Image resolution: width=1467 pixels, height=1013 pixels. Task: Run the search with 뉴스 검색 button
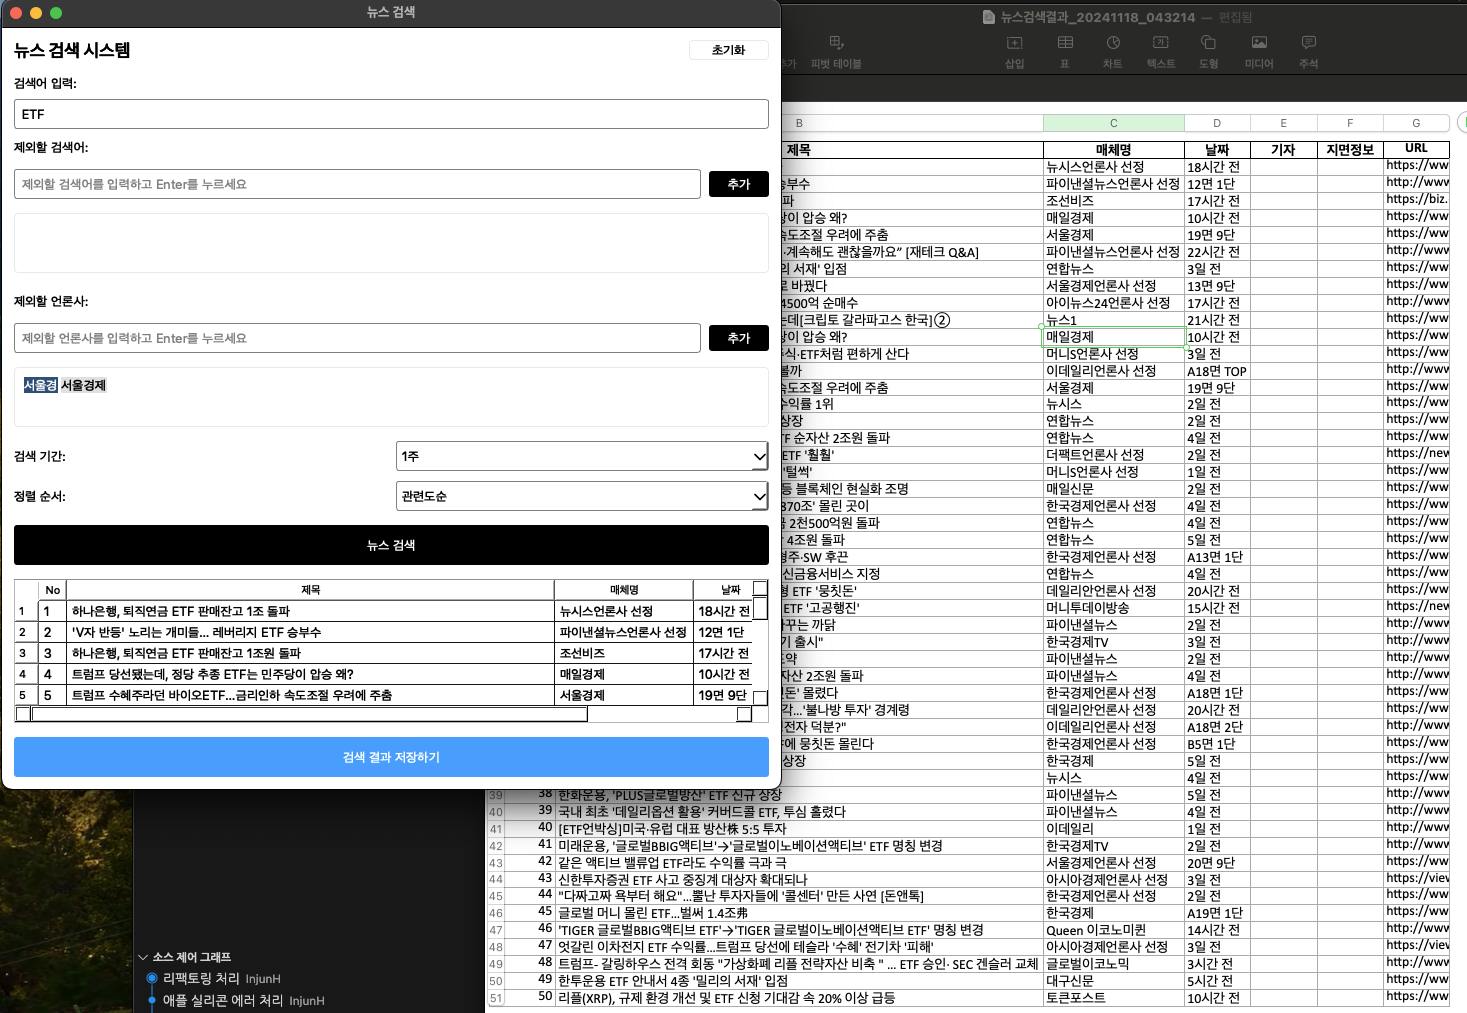click(391, 545)
